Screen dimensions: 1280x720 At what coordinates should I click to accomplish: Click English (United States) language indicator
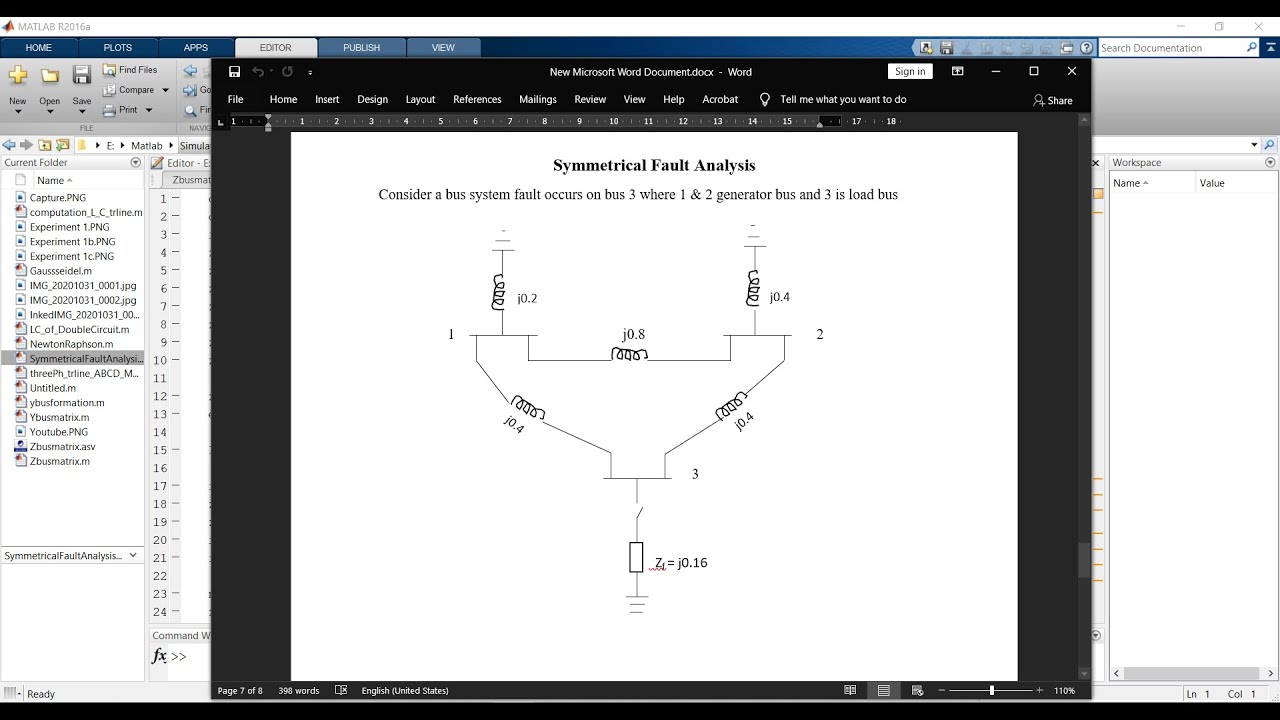pos(405,691)
